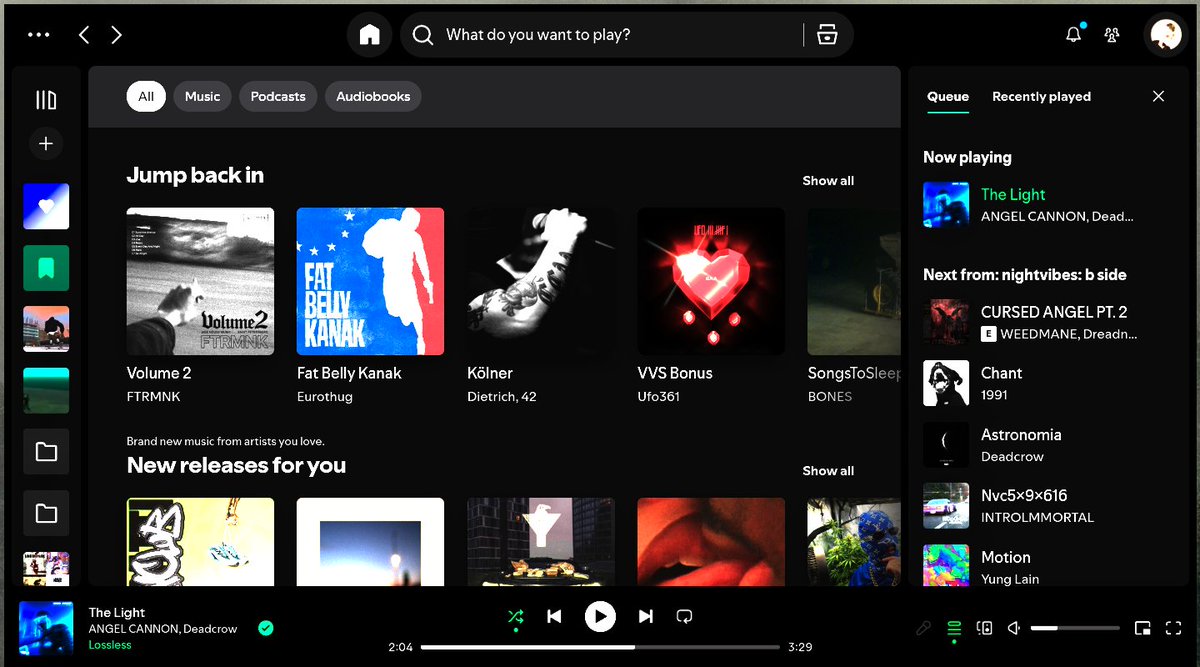Enter full screen mode
1200x667 pixels.
click(1174, 628)
